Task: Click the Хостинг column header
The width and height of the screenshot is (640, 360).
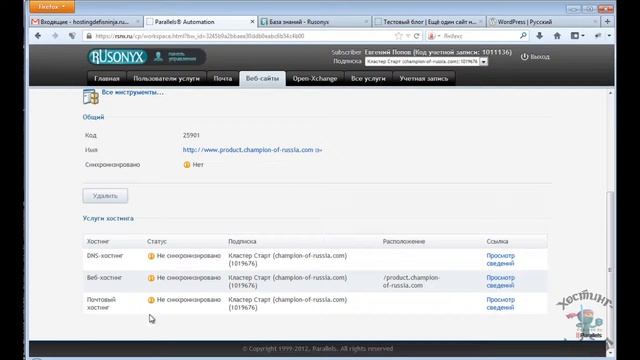Action: pyautogui.click(x=98, y=242)
